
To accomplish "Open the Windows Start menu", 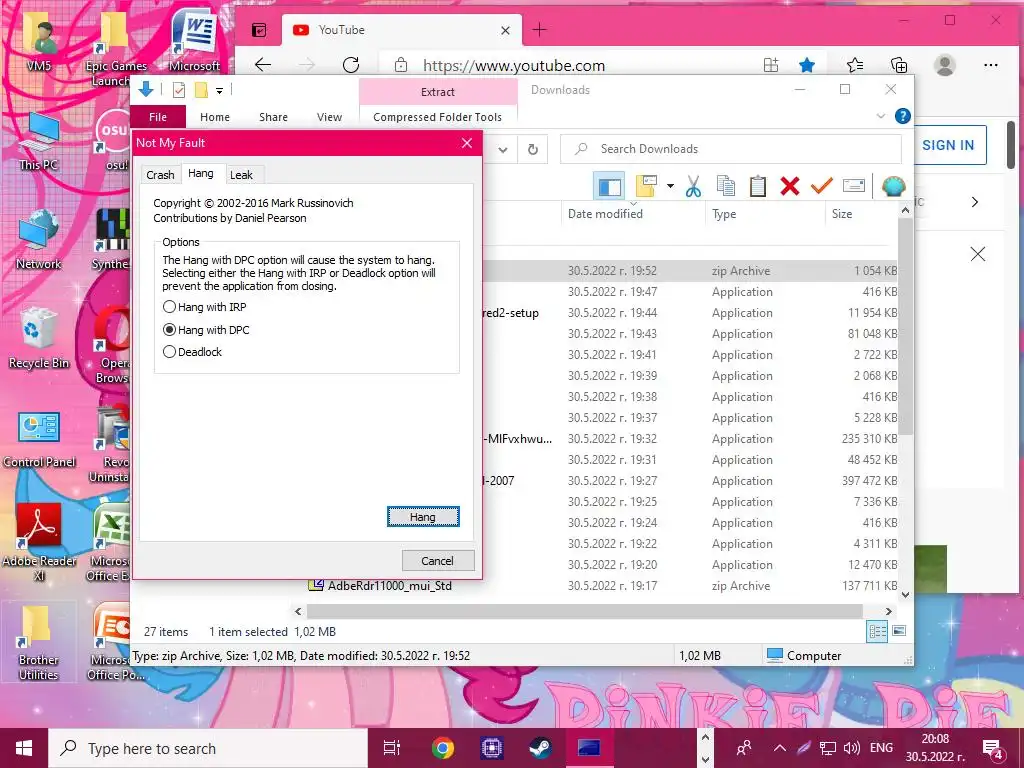I will pos(24,748).
